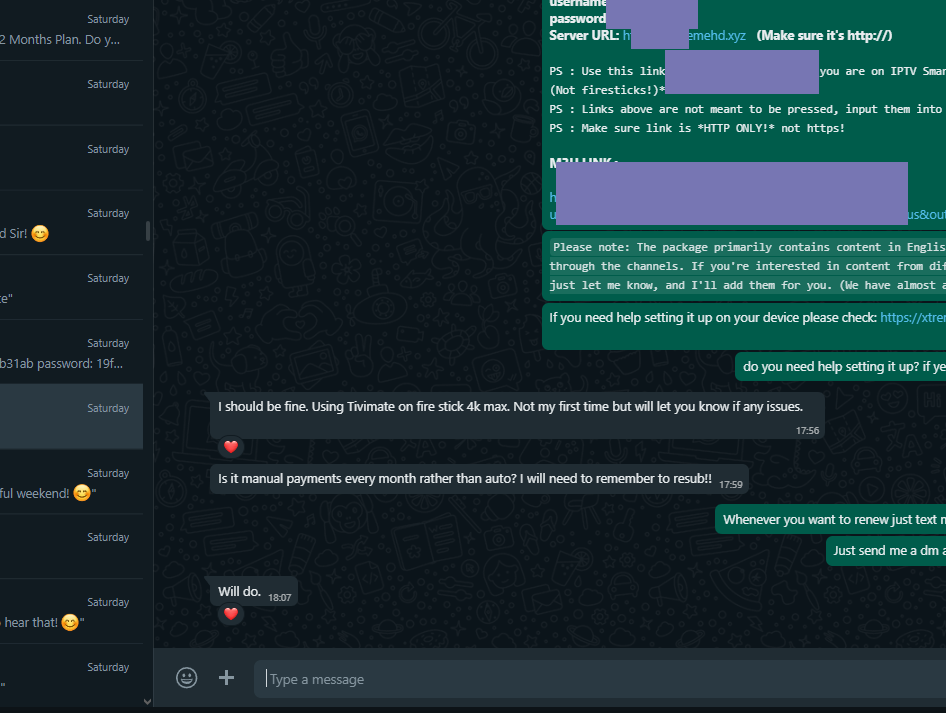The height and width of the screenshot is (713, 946).
Task: Open the xtremehd.xyz server URL link
Action: coord(684,36)
